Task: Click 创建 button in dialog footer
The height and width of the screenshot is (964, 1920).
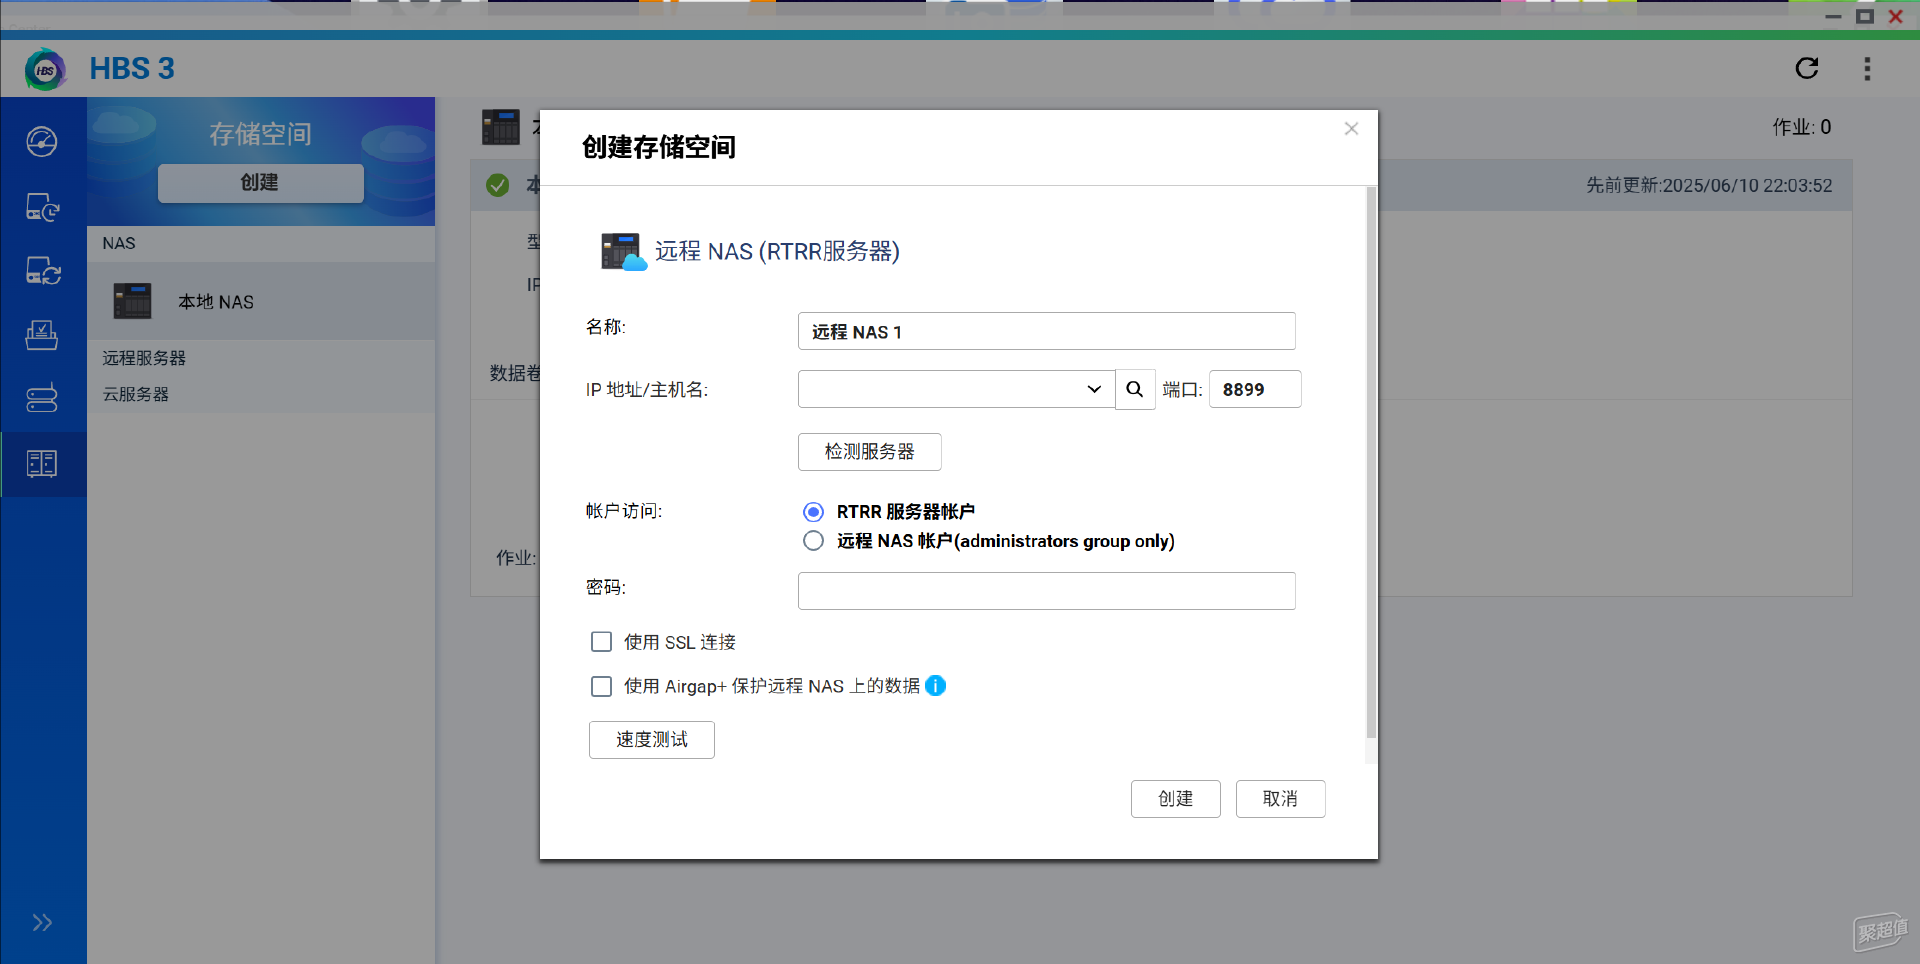Action: pos(1176,799)
